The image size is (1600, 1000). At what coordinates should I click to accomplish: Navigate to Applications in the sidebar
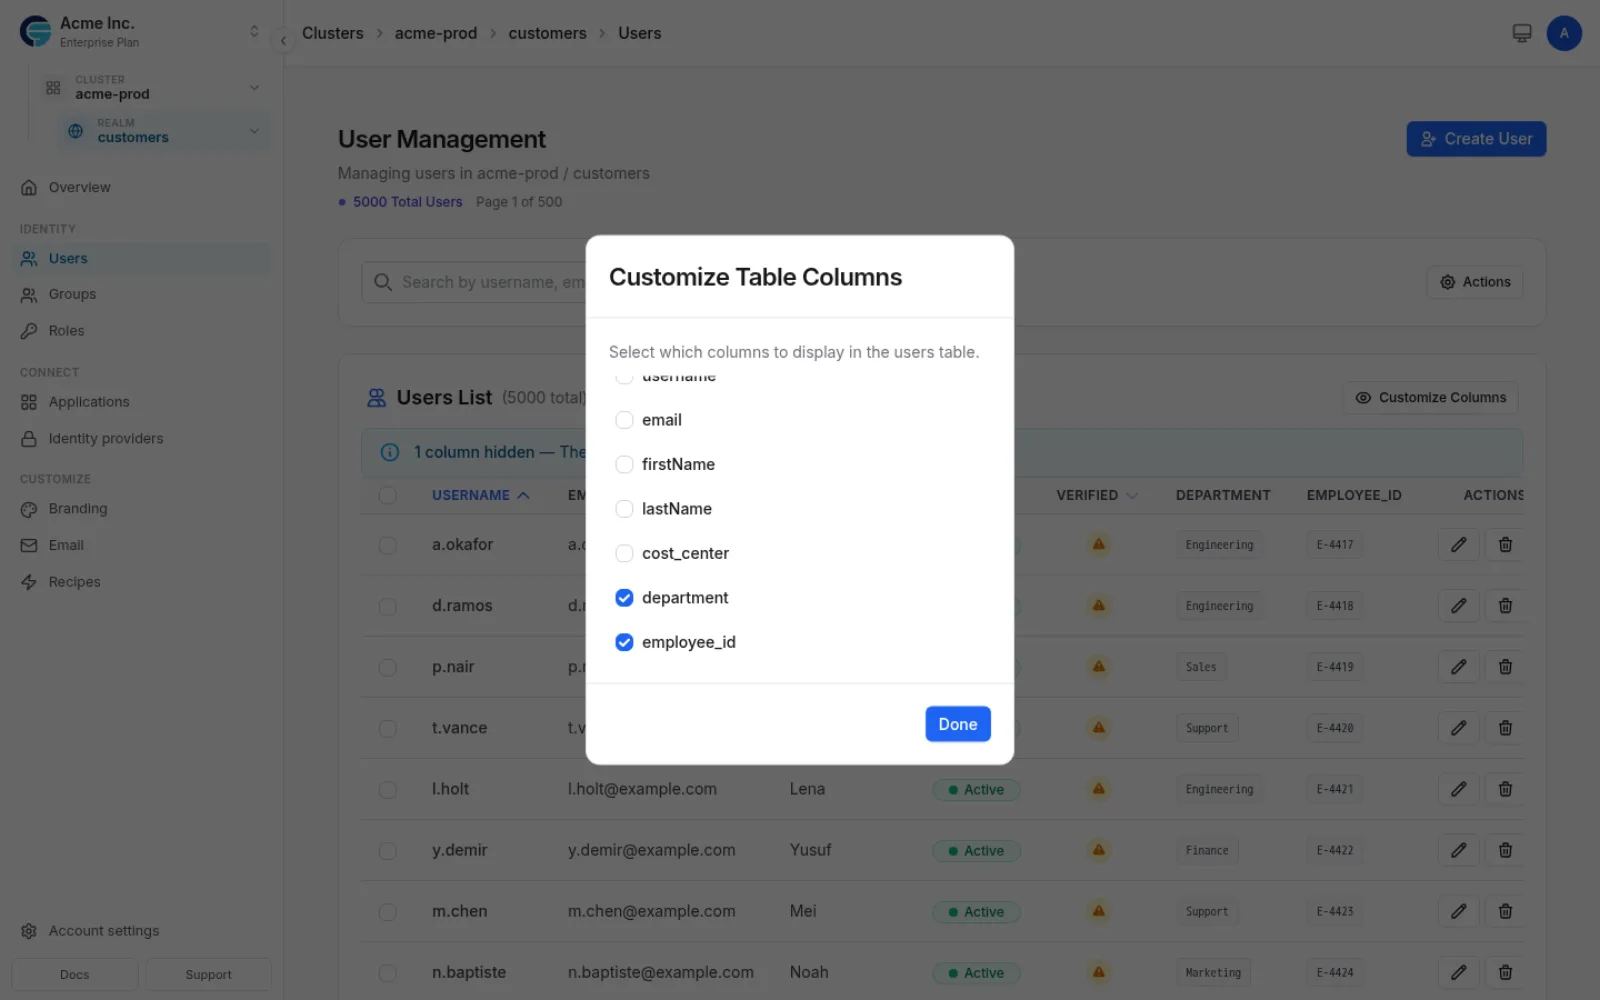(89, 402)
